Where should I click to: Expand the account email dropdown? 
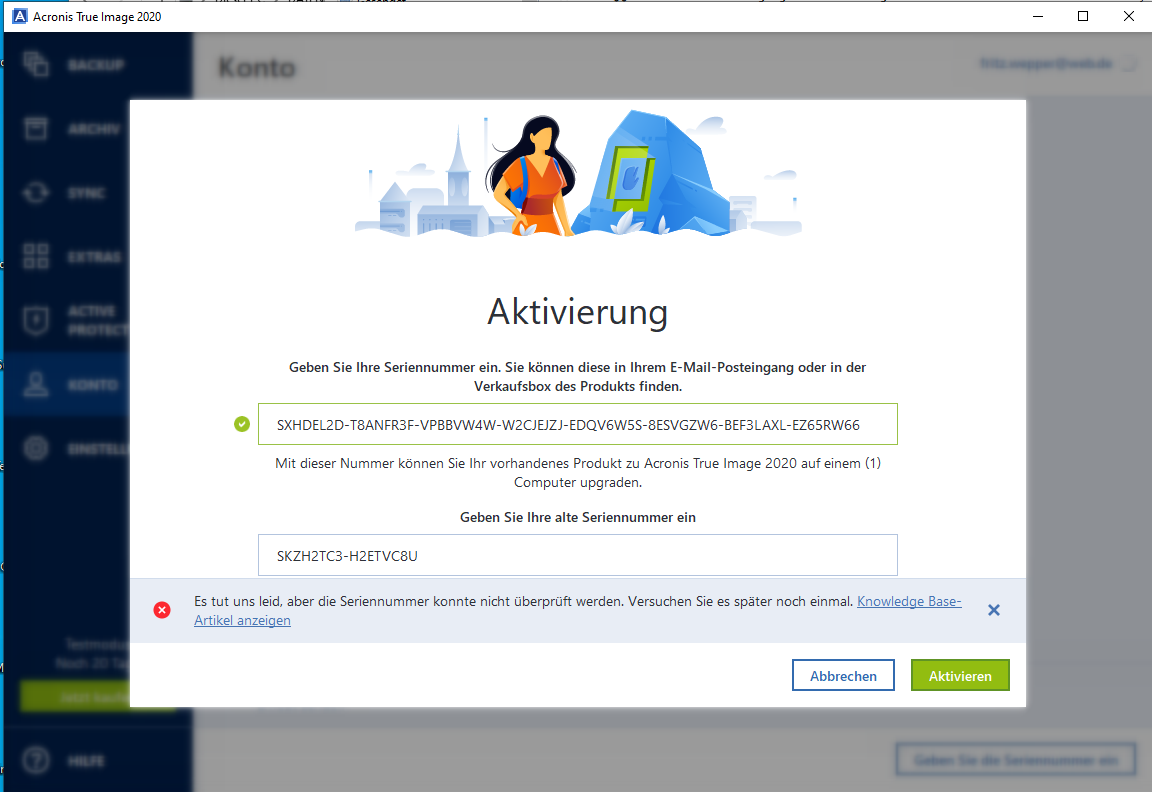click(1128, 64)
